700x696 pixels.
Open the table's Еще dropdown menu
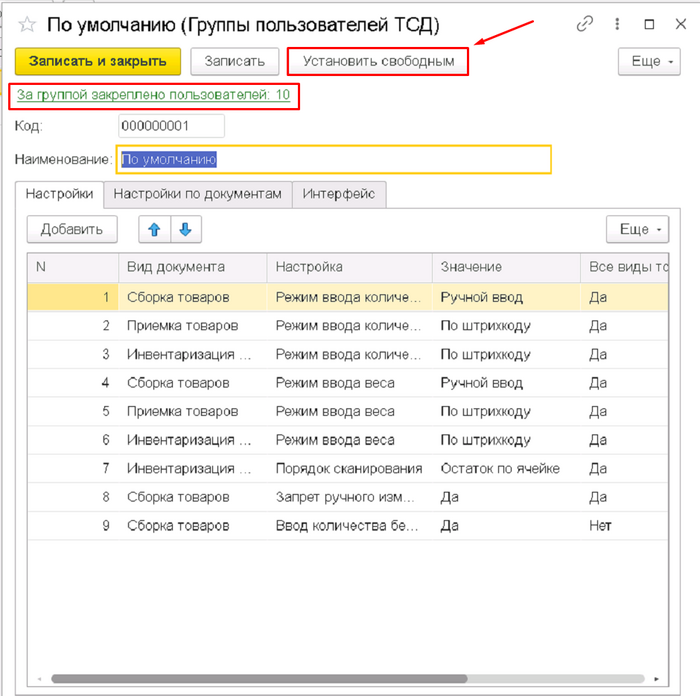point(637,229)
